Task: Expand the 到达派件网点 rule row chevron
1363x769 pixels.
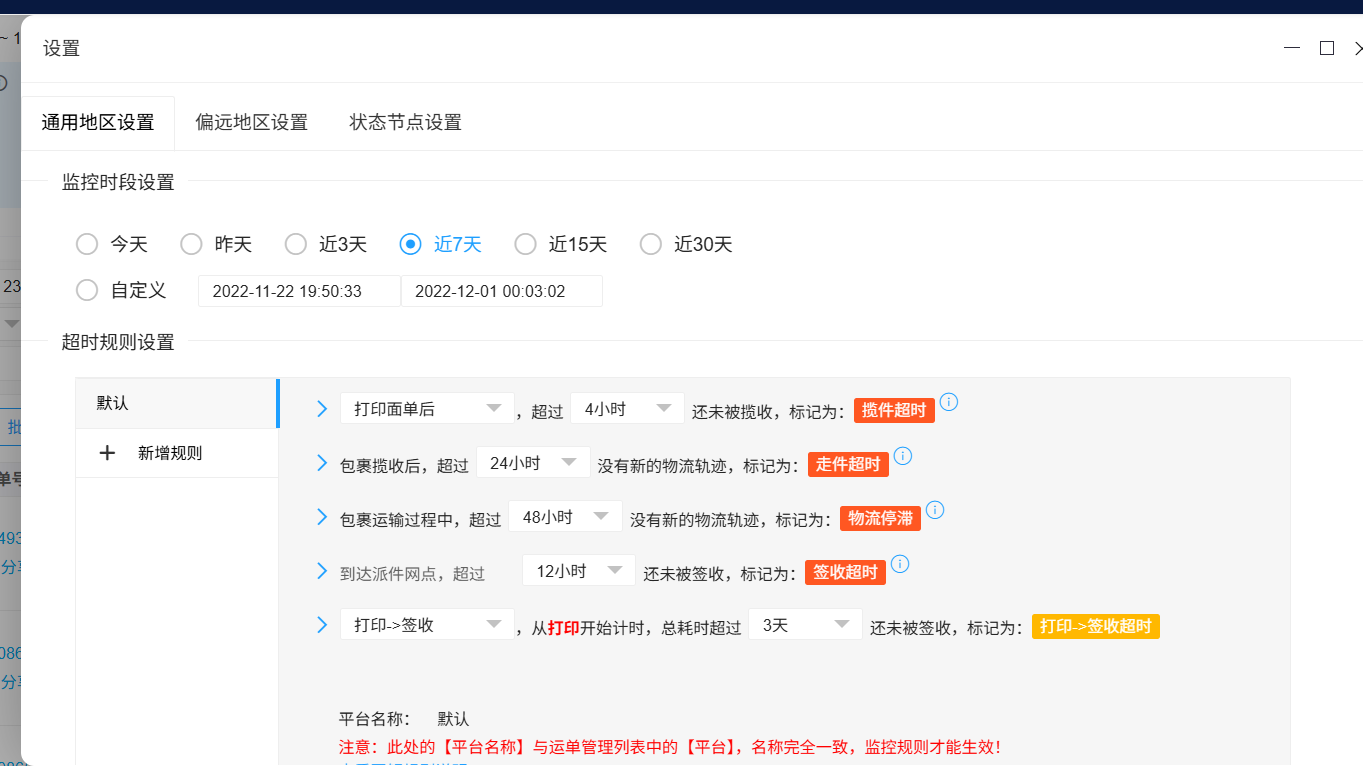Action: click(322, 571)
